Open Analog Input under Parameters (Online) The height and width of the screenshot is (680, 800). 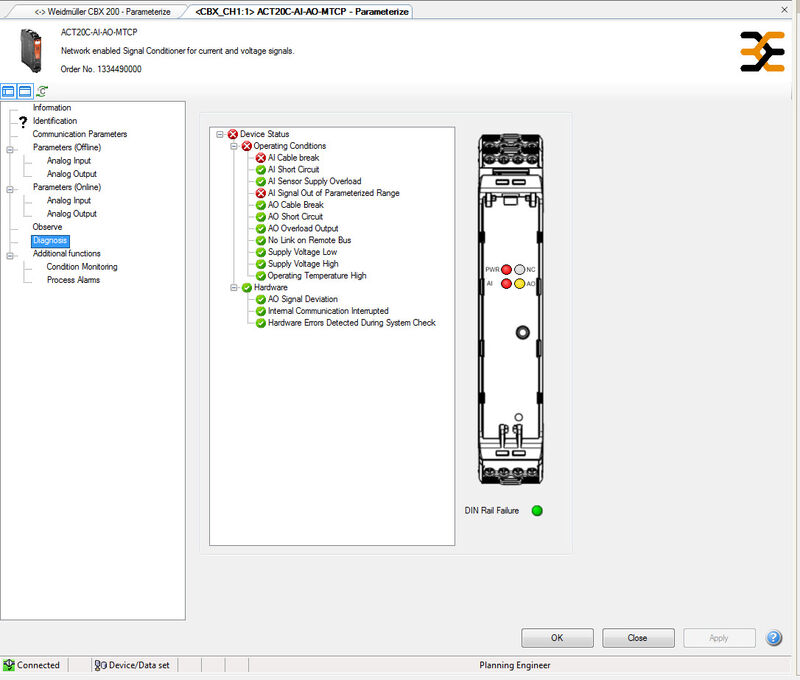[x=69, y=200]
